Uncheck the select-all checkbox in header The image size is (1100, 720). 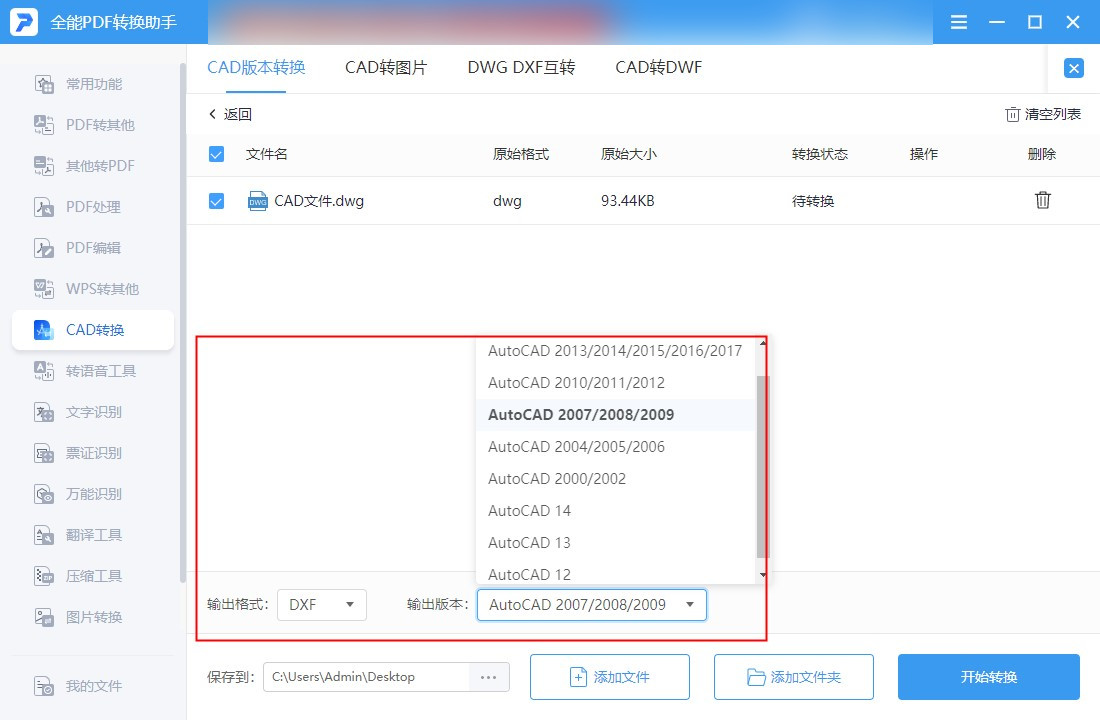215,154
